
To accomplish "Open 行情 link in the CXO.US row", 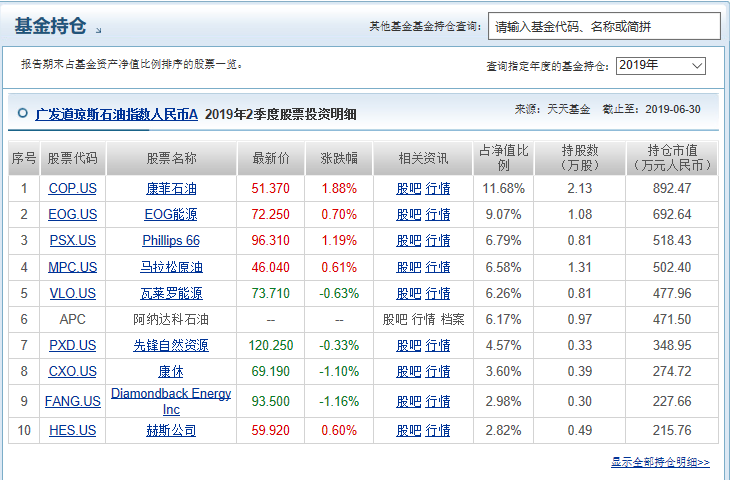I will click(x=438, y=372).
